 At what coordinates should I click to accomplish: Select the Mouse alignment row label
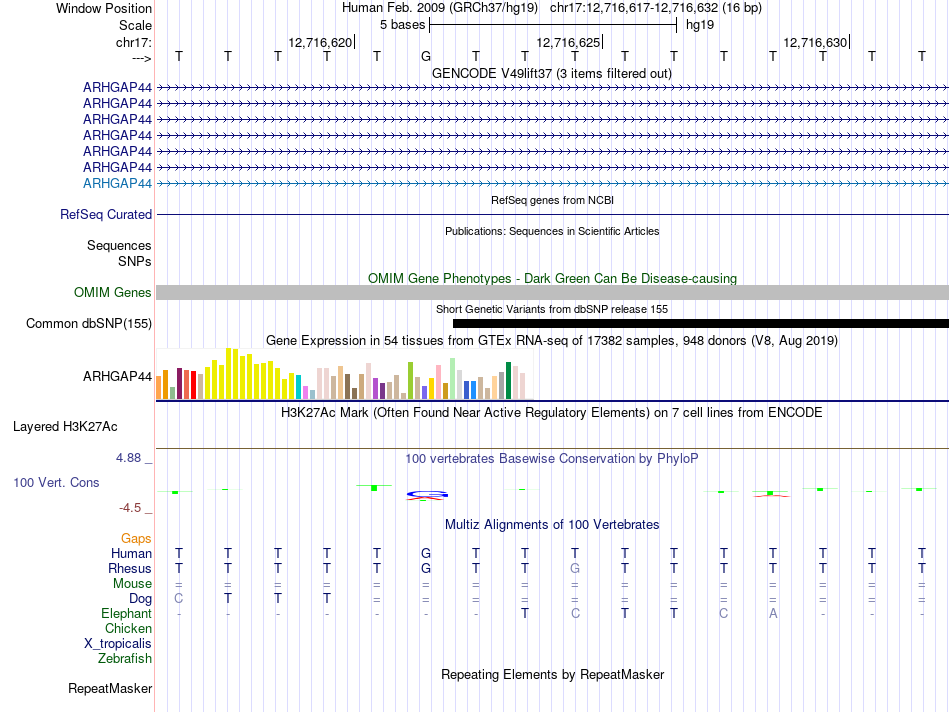point(132,584)
